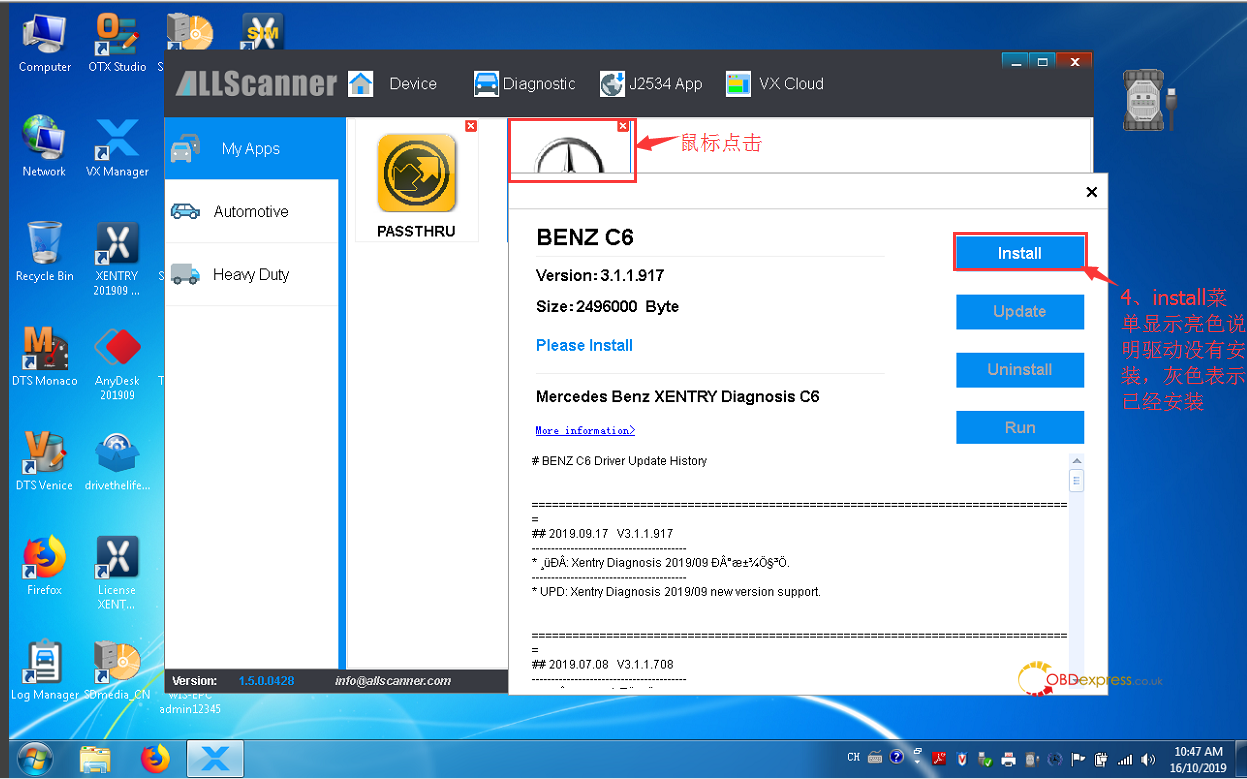Select Heavy Duty category in sidebar
Image resolution: width=1247 pixels, height=779 pixels.
pyautogui.click(x=250, y=275)
